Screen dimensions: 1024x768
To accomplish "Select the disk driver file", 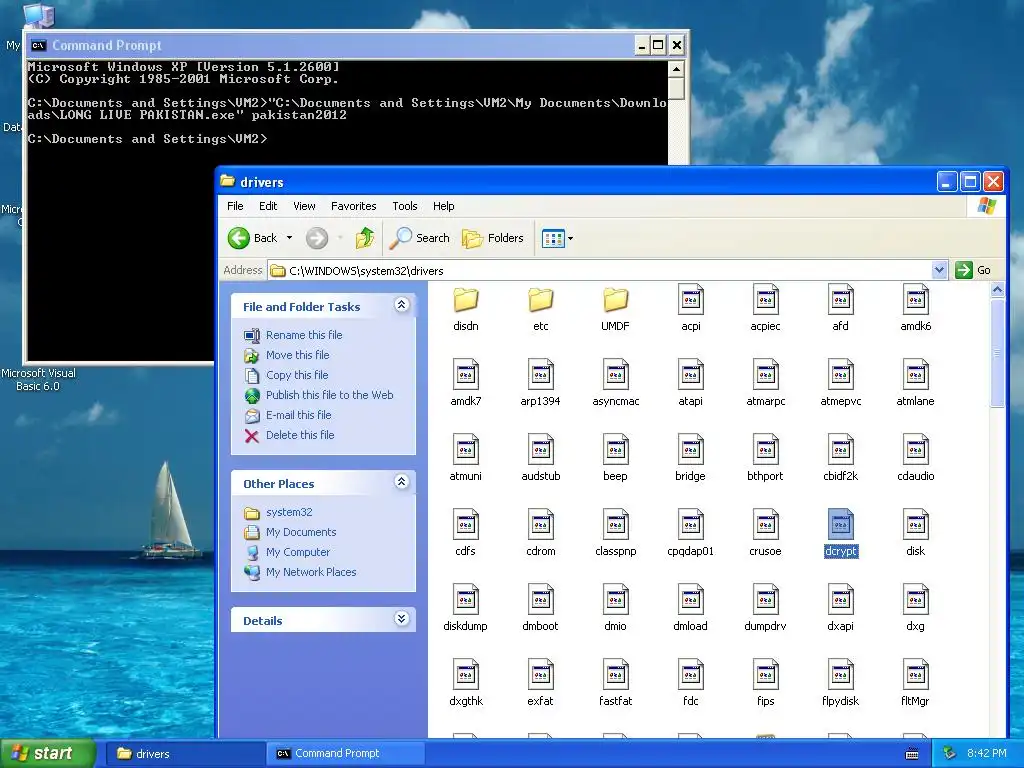I will tap(915, 524).
